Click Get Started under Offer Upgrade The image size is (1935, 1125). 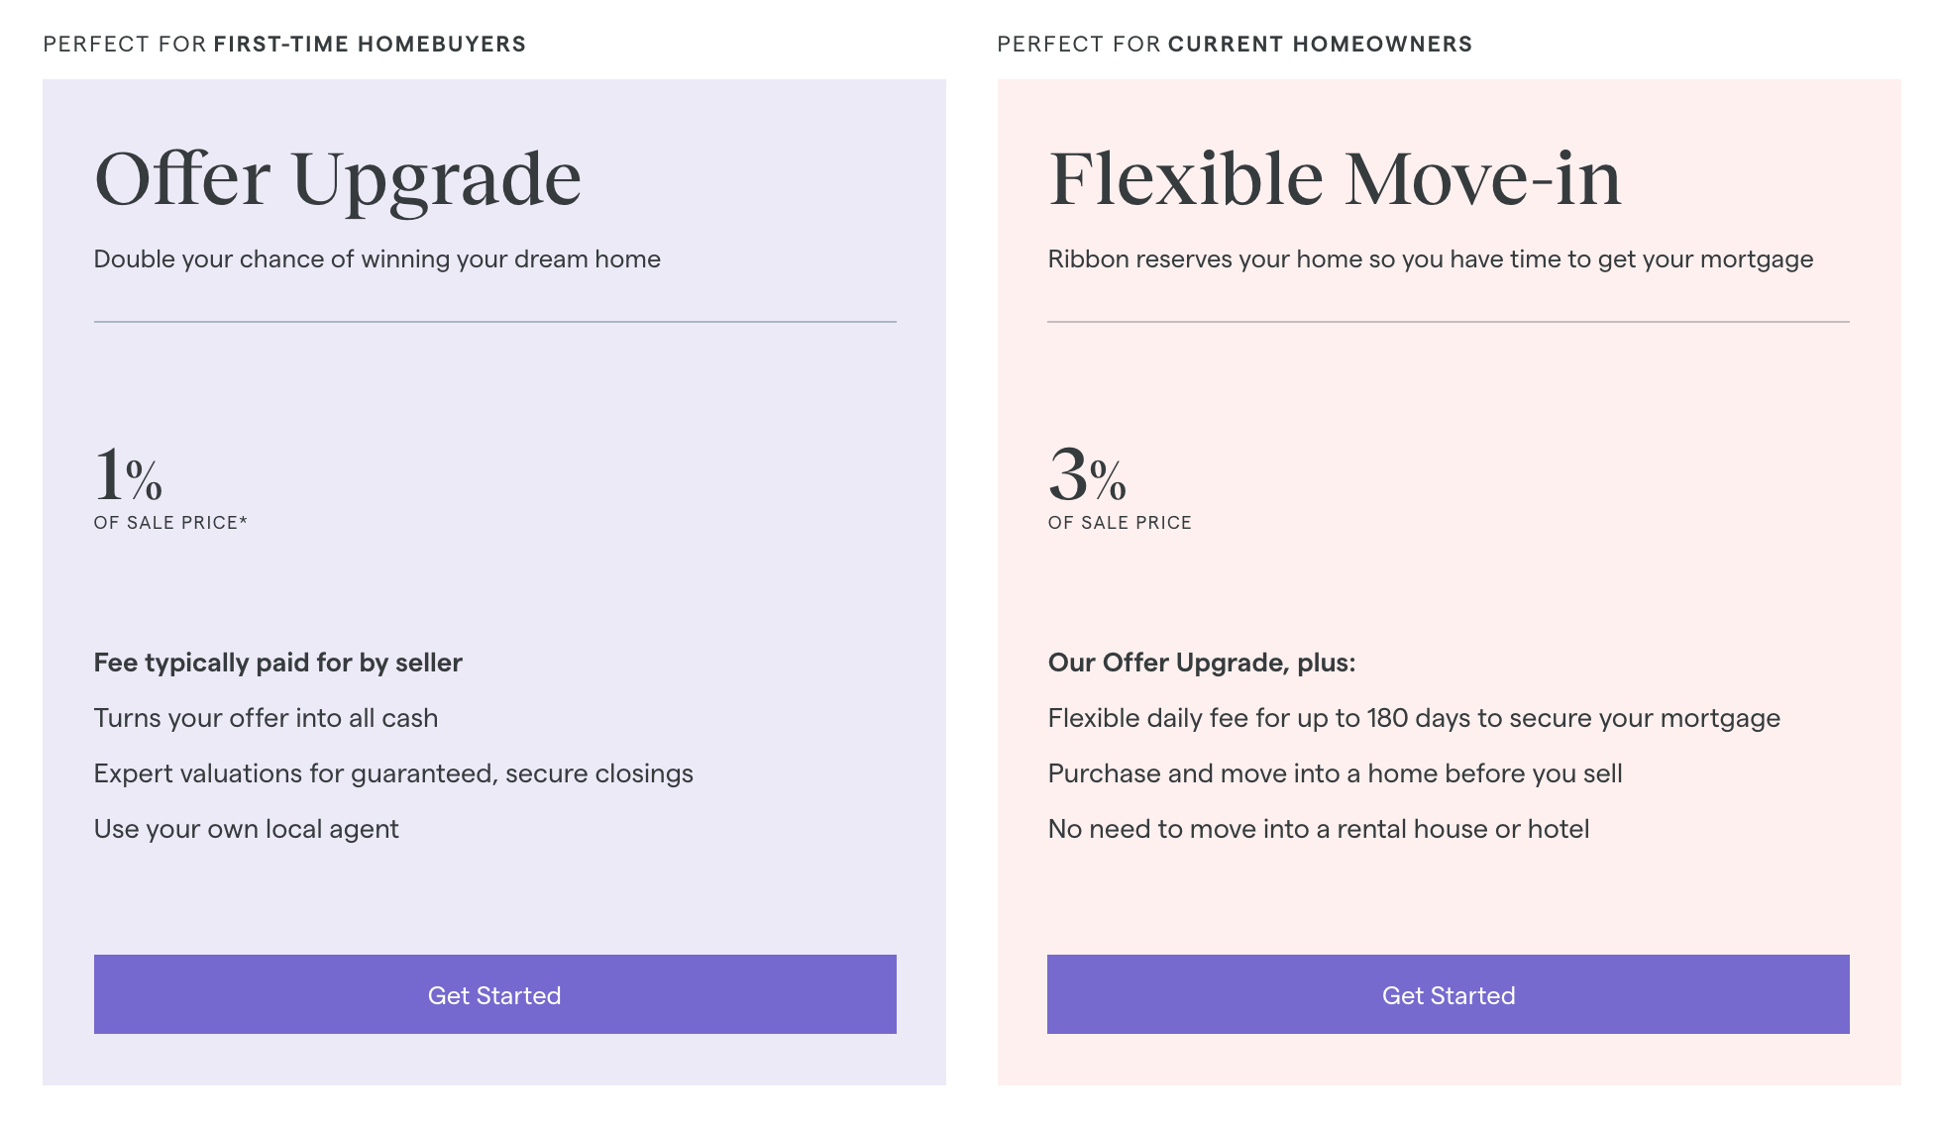(x=494, y=994)
